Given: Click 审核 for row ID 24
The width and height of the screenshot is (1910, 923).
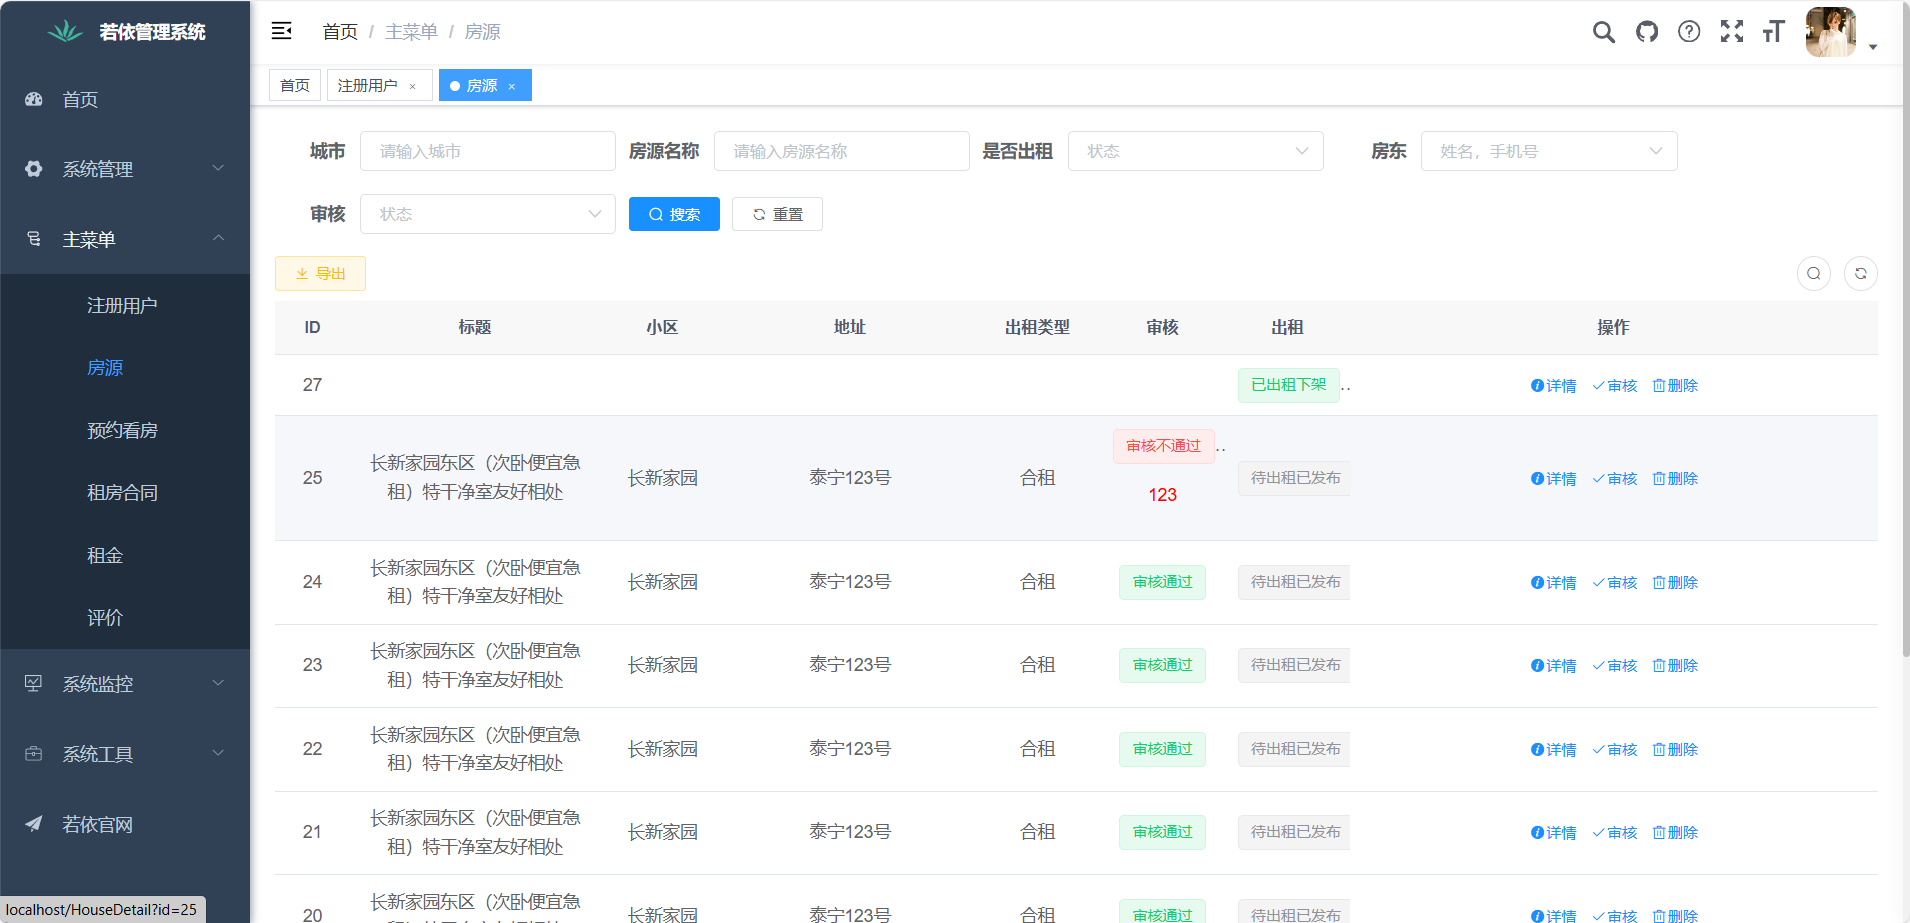Looking at the screenshot, I should click(x=1615, y=582).
